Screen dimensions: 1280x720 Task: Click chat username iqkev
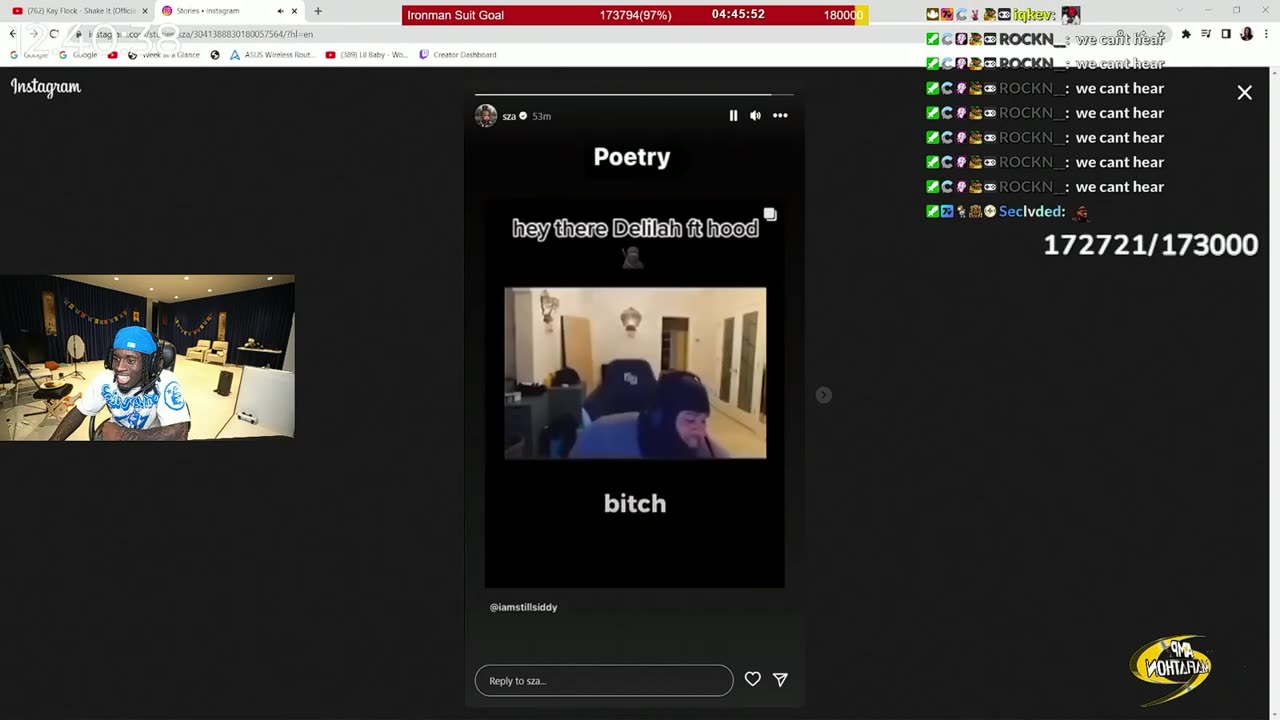pos(1034,15)
